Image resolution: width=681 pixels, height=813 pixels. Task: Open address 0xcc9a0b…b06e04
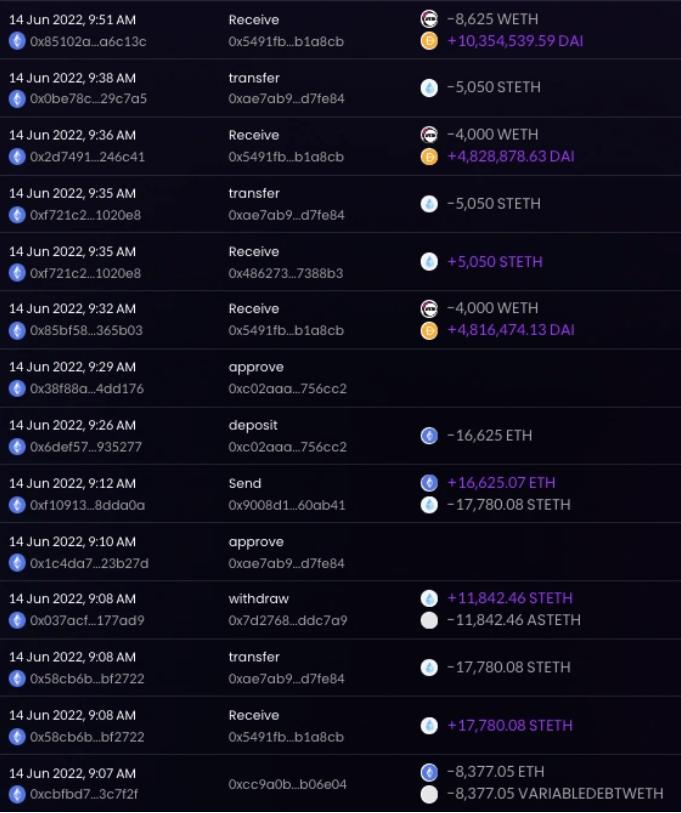tap(287, 784)
